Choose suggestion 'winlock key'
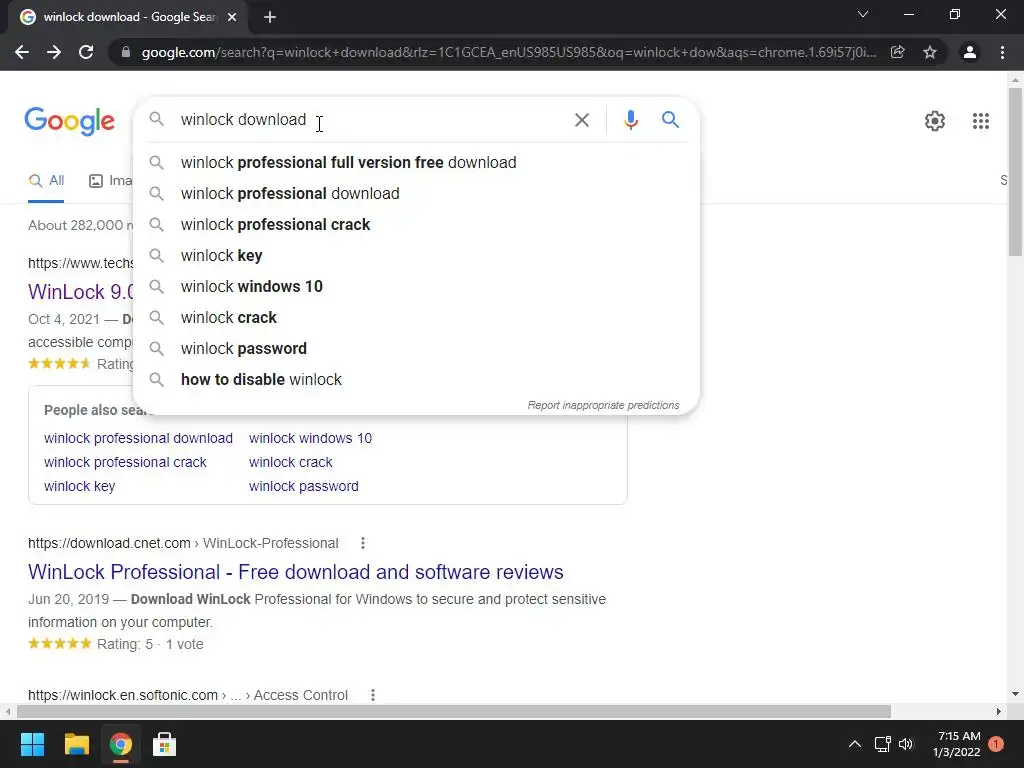The width and height of the screenshot is (1024, 768). tap(415, 255)
